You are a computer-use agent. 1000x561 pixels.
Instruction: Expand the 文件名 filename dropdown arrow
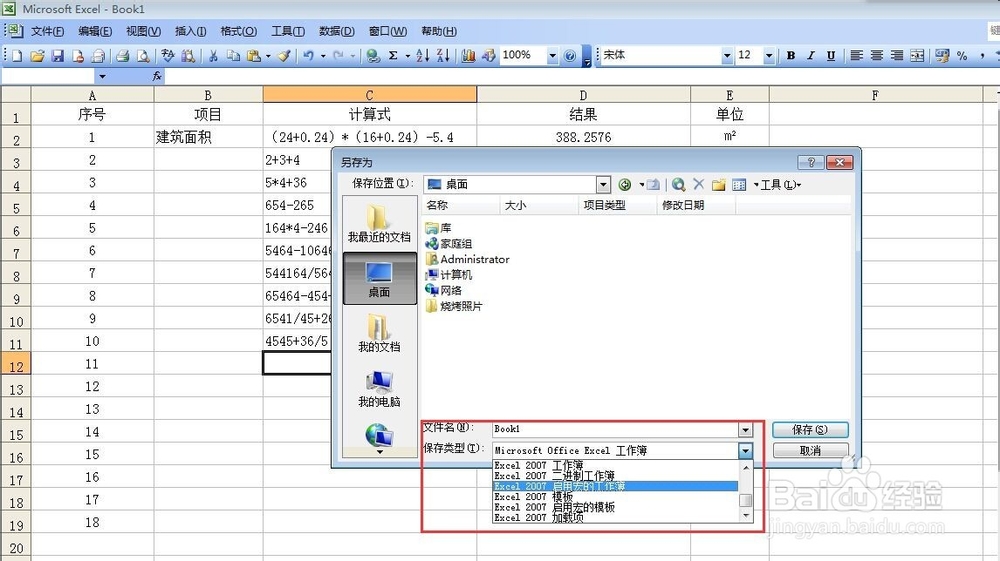[x=745, y=430]
